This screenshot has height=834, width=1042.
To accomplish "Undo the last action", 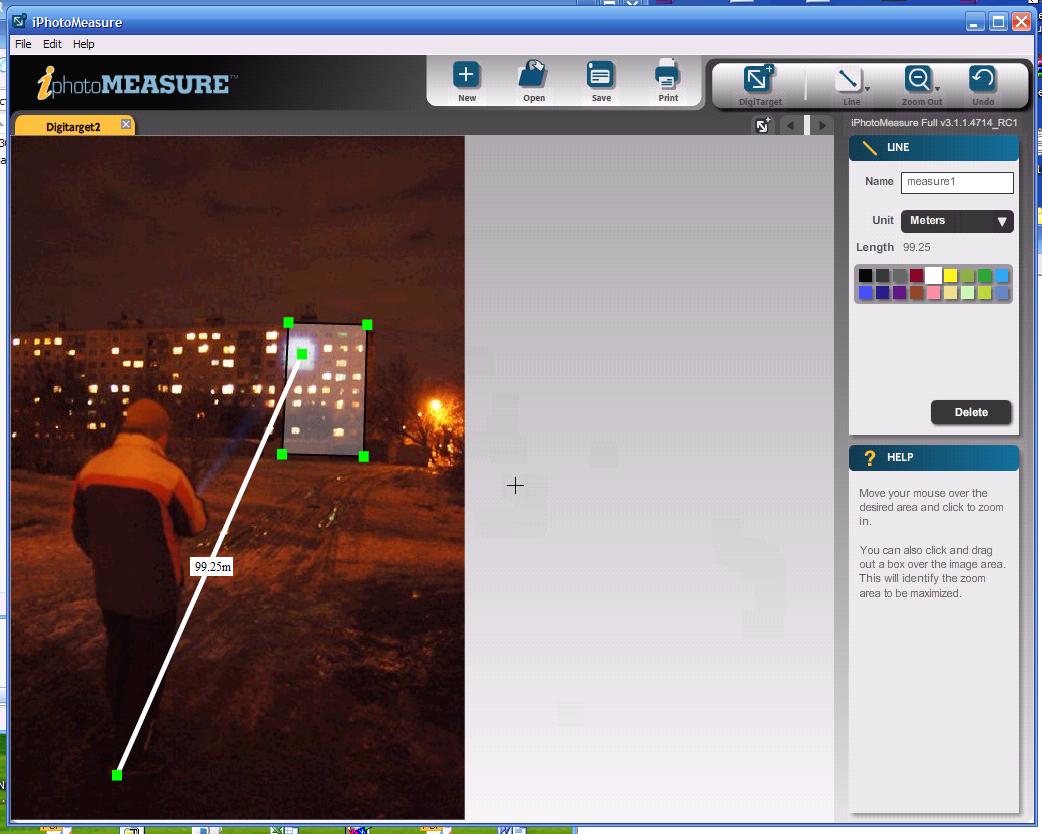I will [x=982, y=80].
